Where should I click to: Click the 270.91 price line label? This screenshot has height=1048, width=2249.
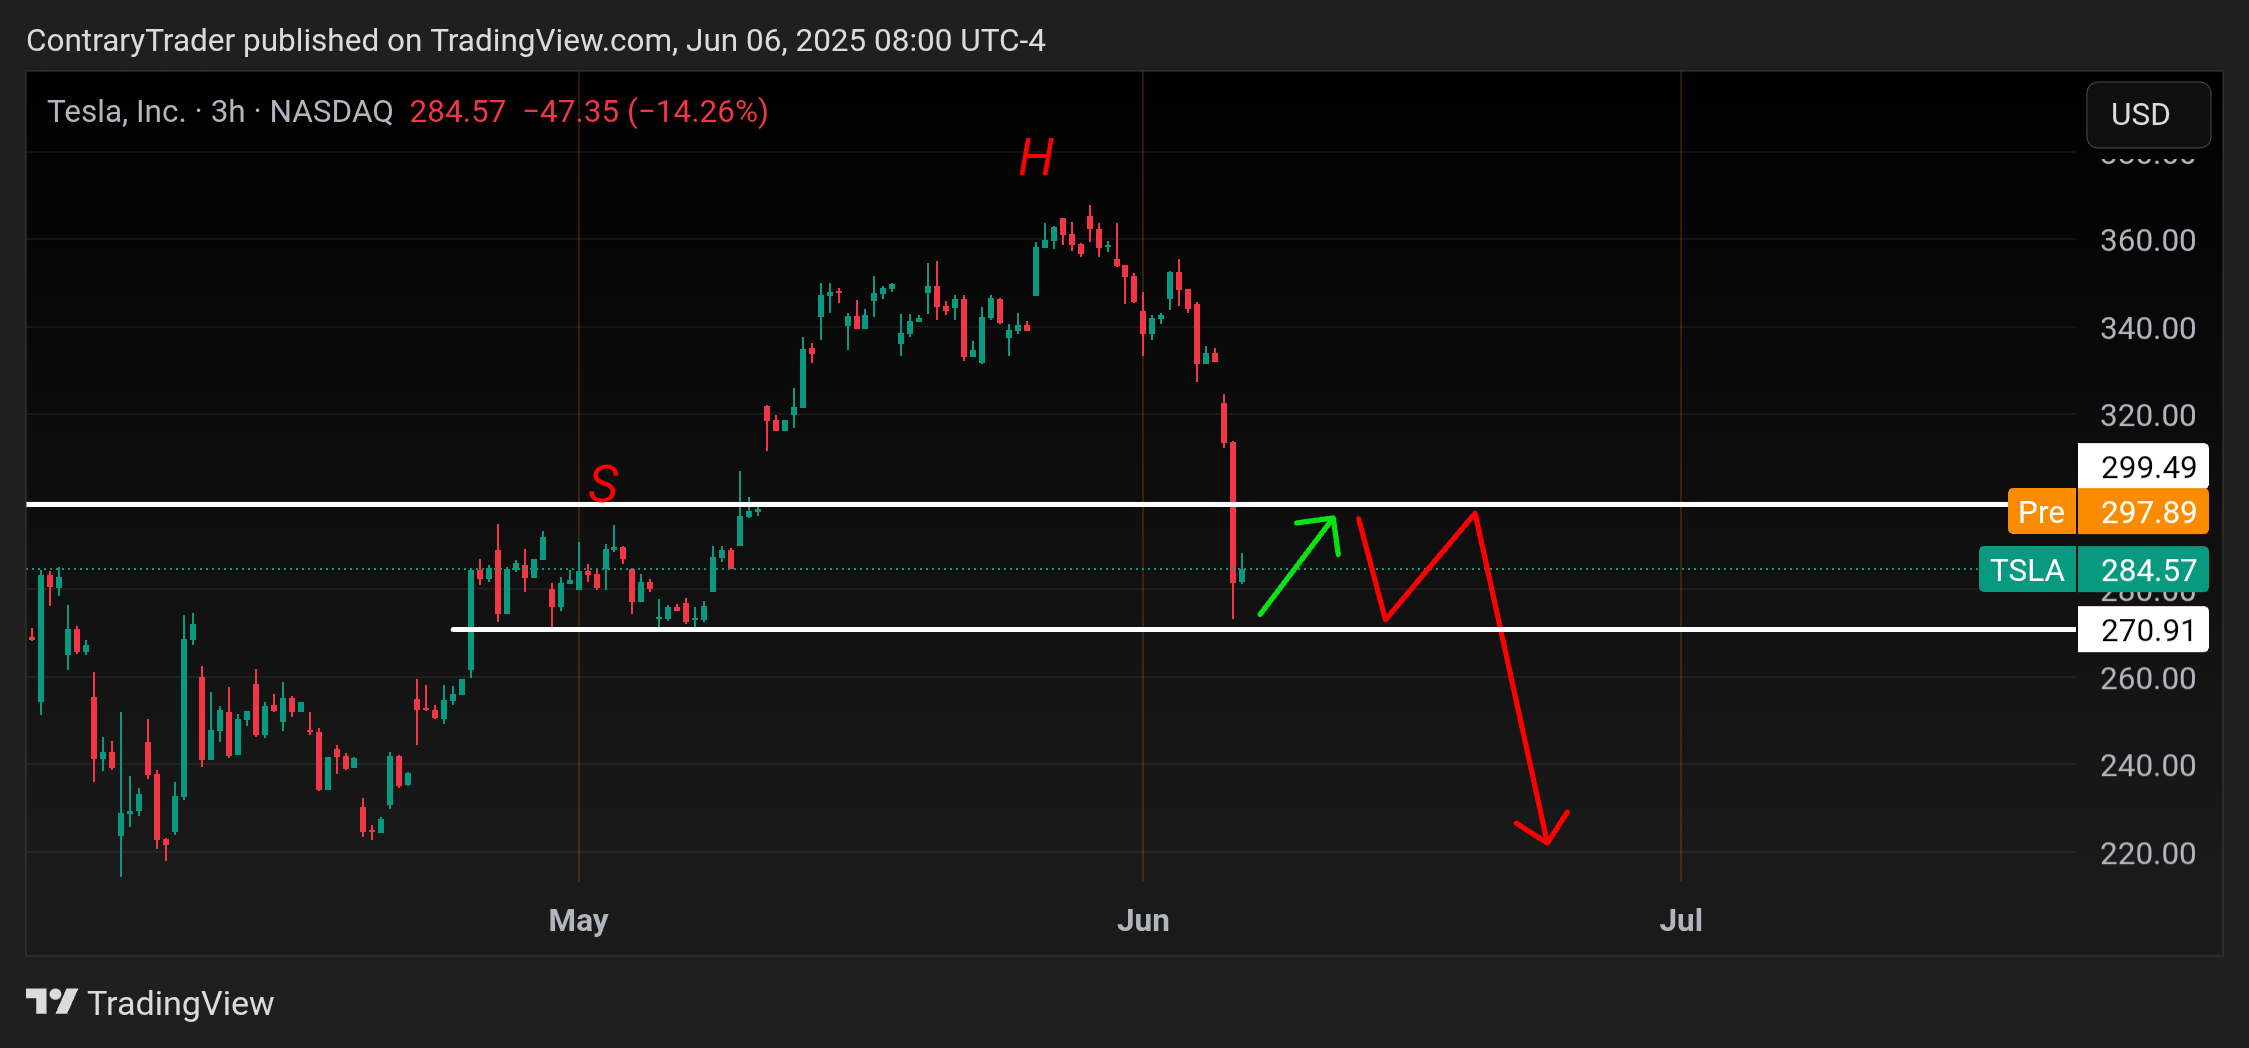2143,630
